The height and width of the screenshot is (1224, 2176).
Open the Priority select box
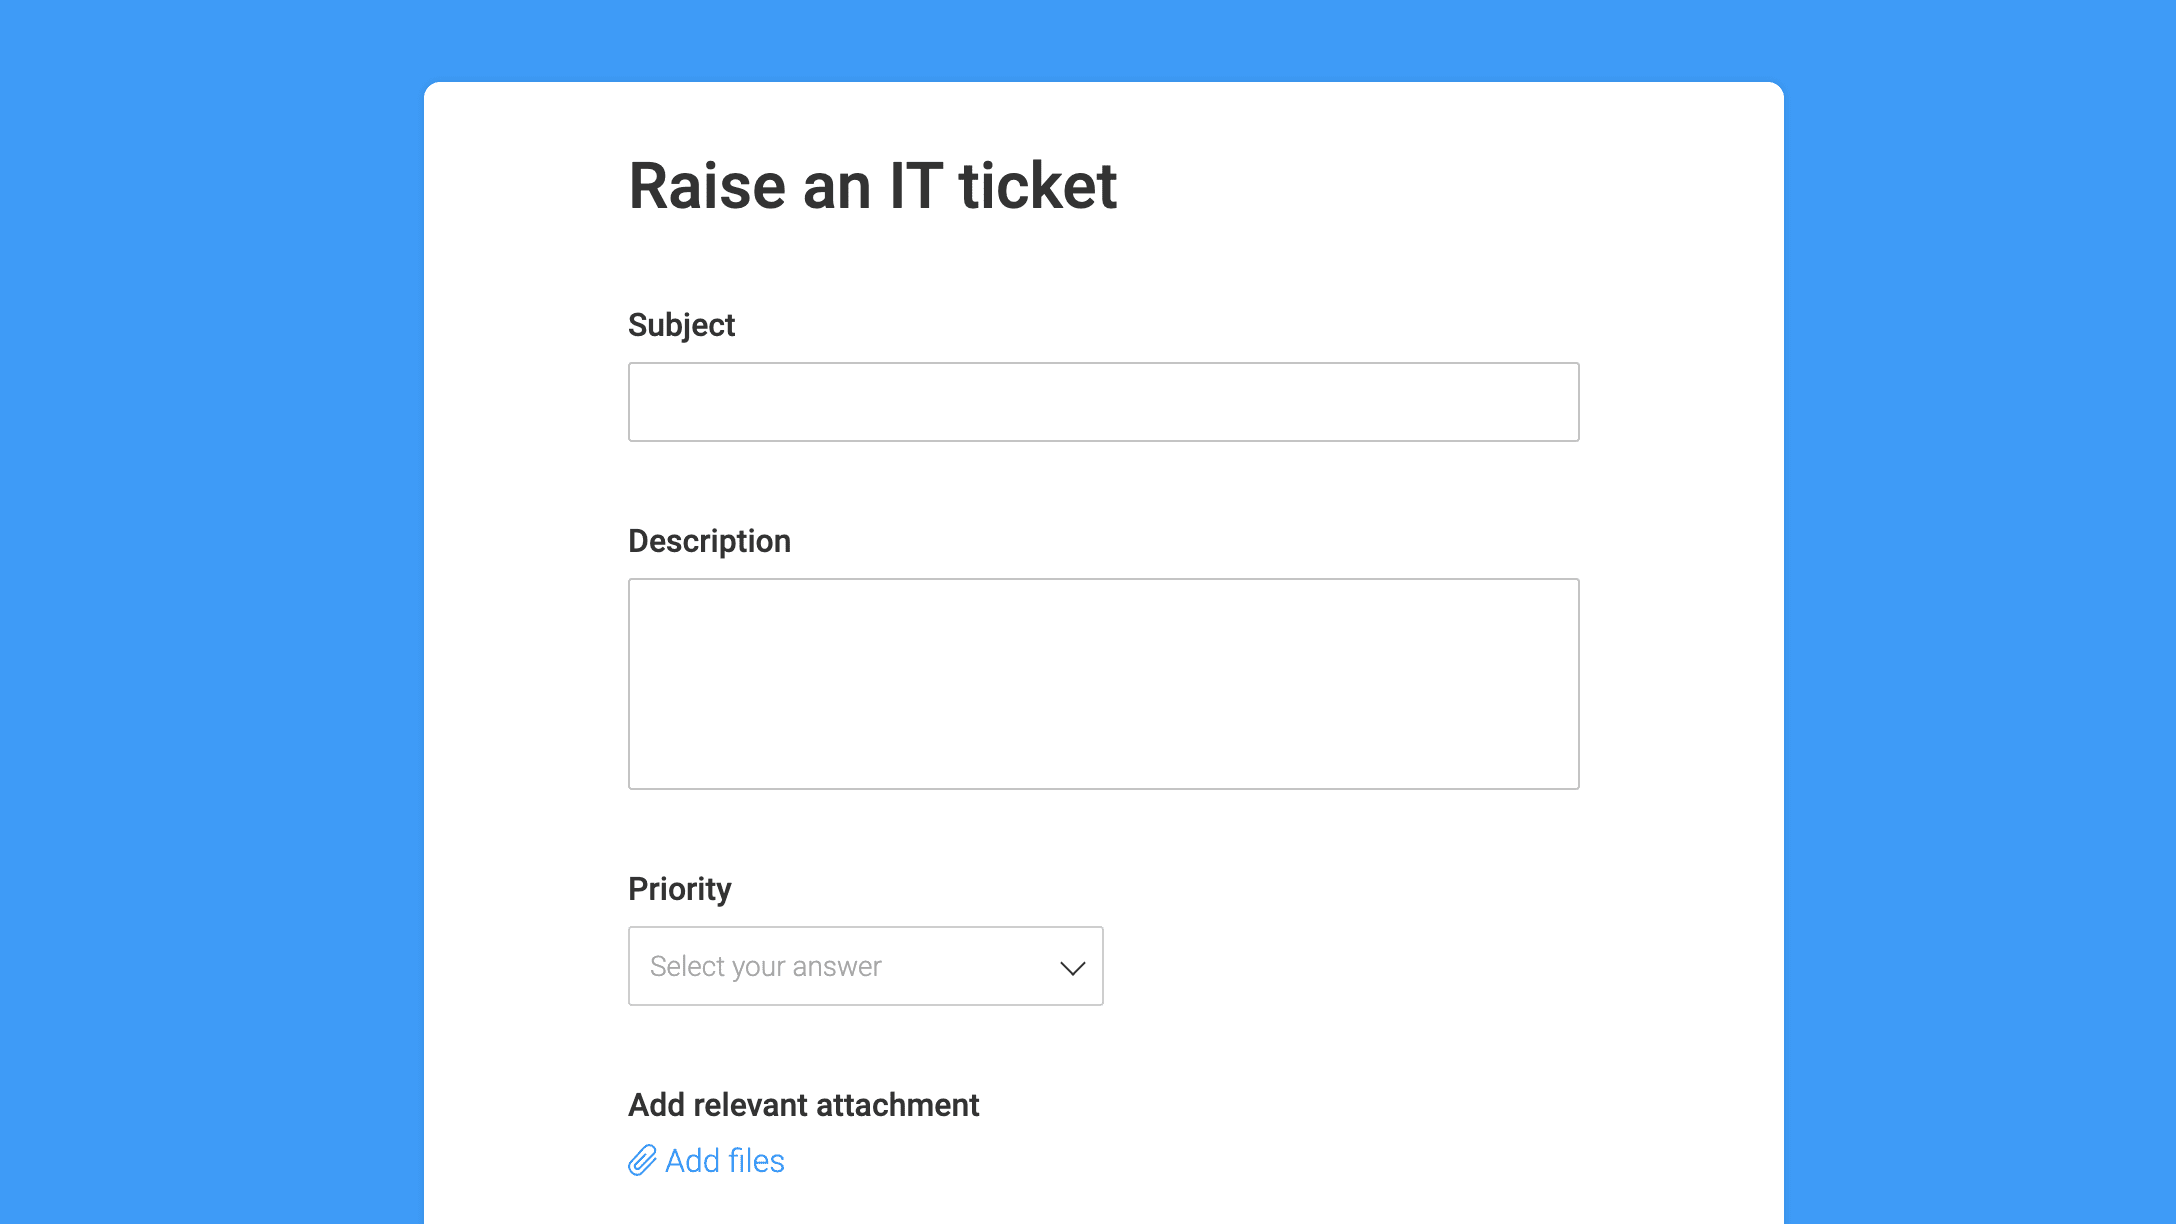pyautogui.click(x=865, y=966)
